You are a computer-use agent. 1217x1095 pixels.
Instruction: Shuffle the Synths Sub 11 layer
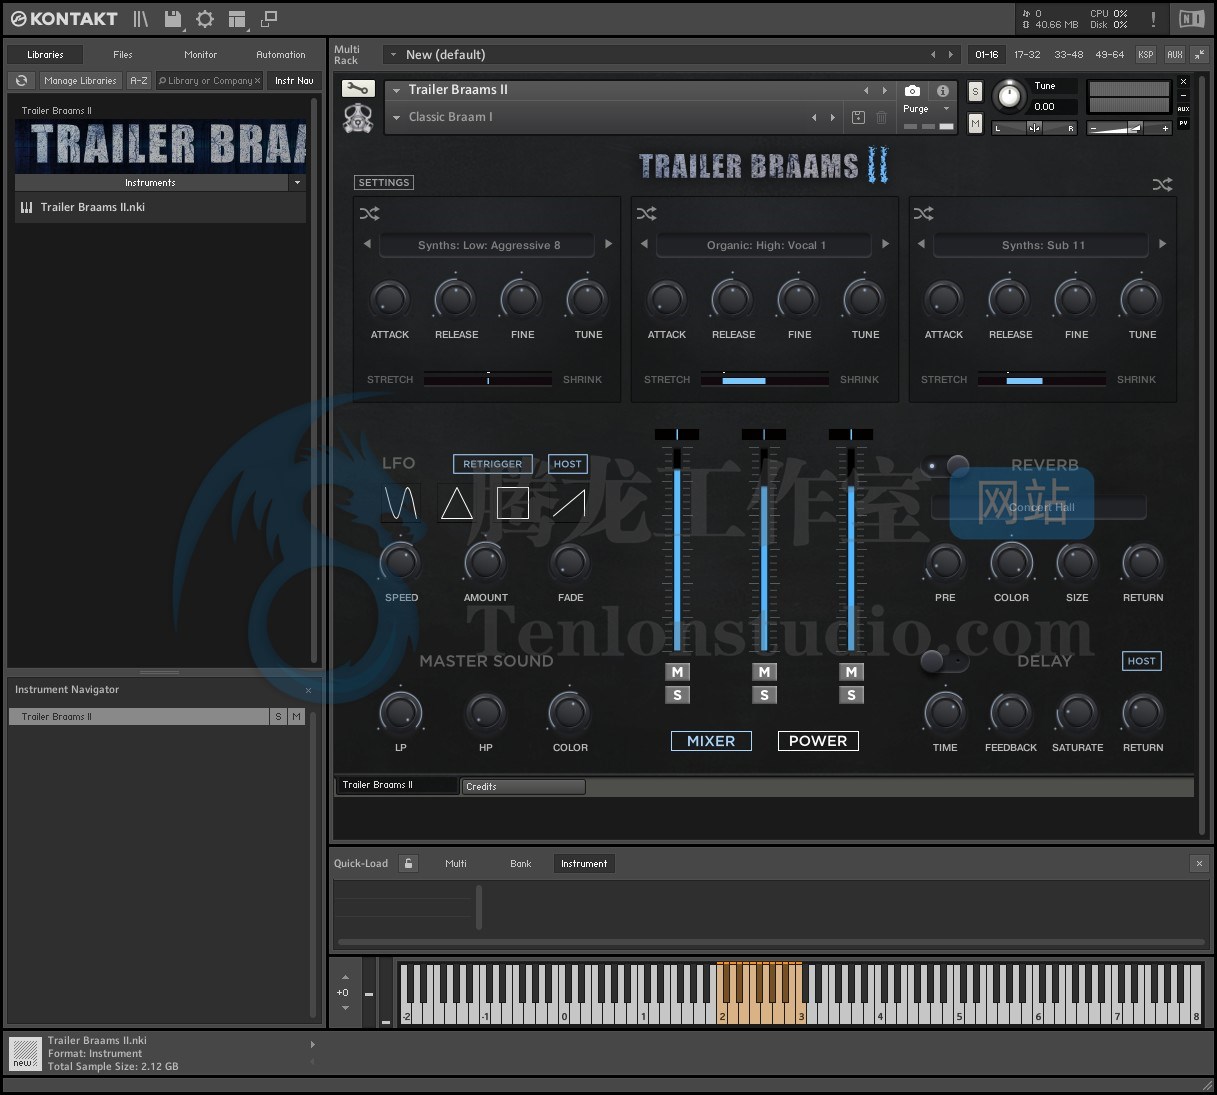pos(923,213)
